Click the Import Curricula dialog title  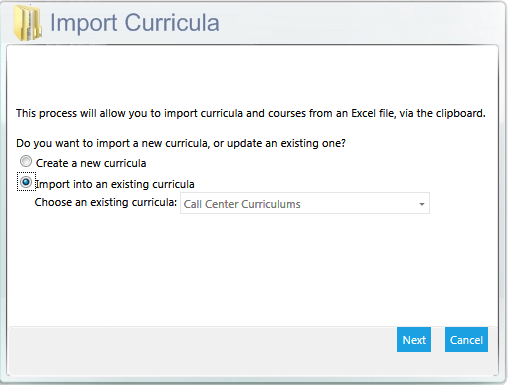click(135, 23)
